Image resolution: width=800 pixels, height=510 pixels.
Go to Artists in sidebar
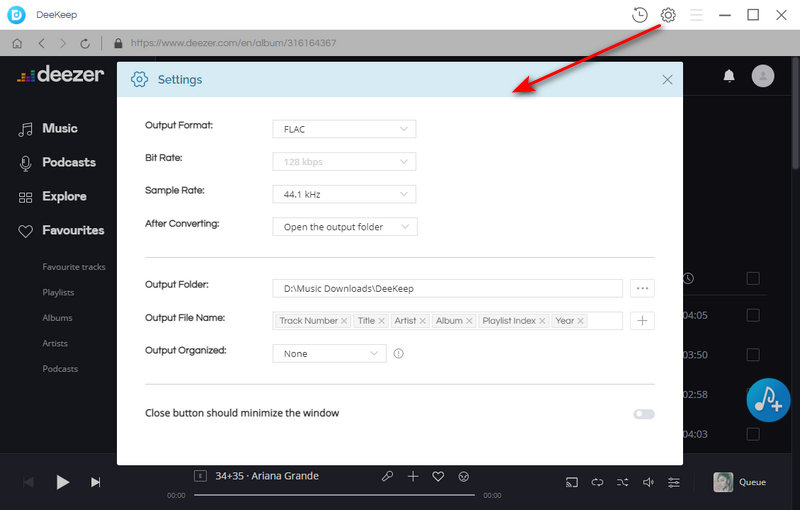pos(55,343)
